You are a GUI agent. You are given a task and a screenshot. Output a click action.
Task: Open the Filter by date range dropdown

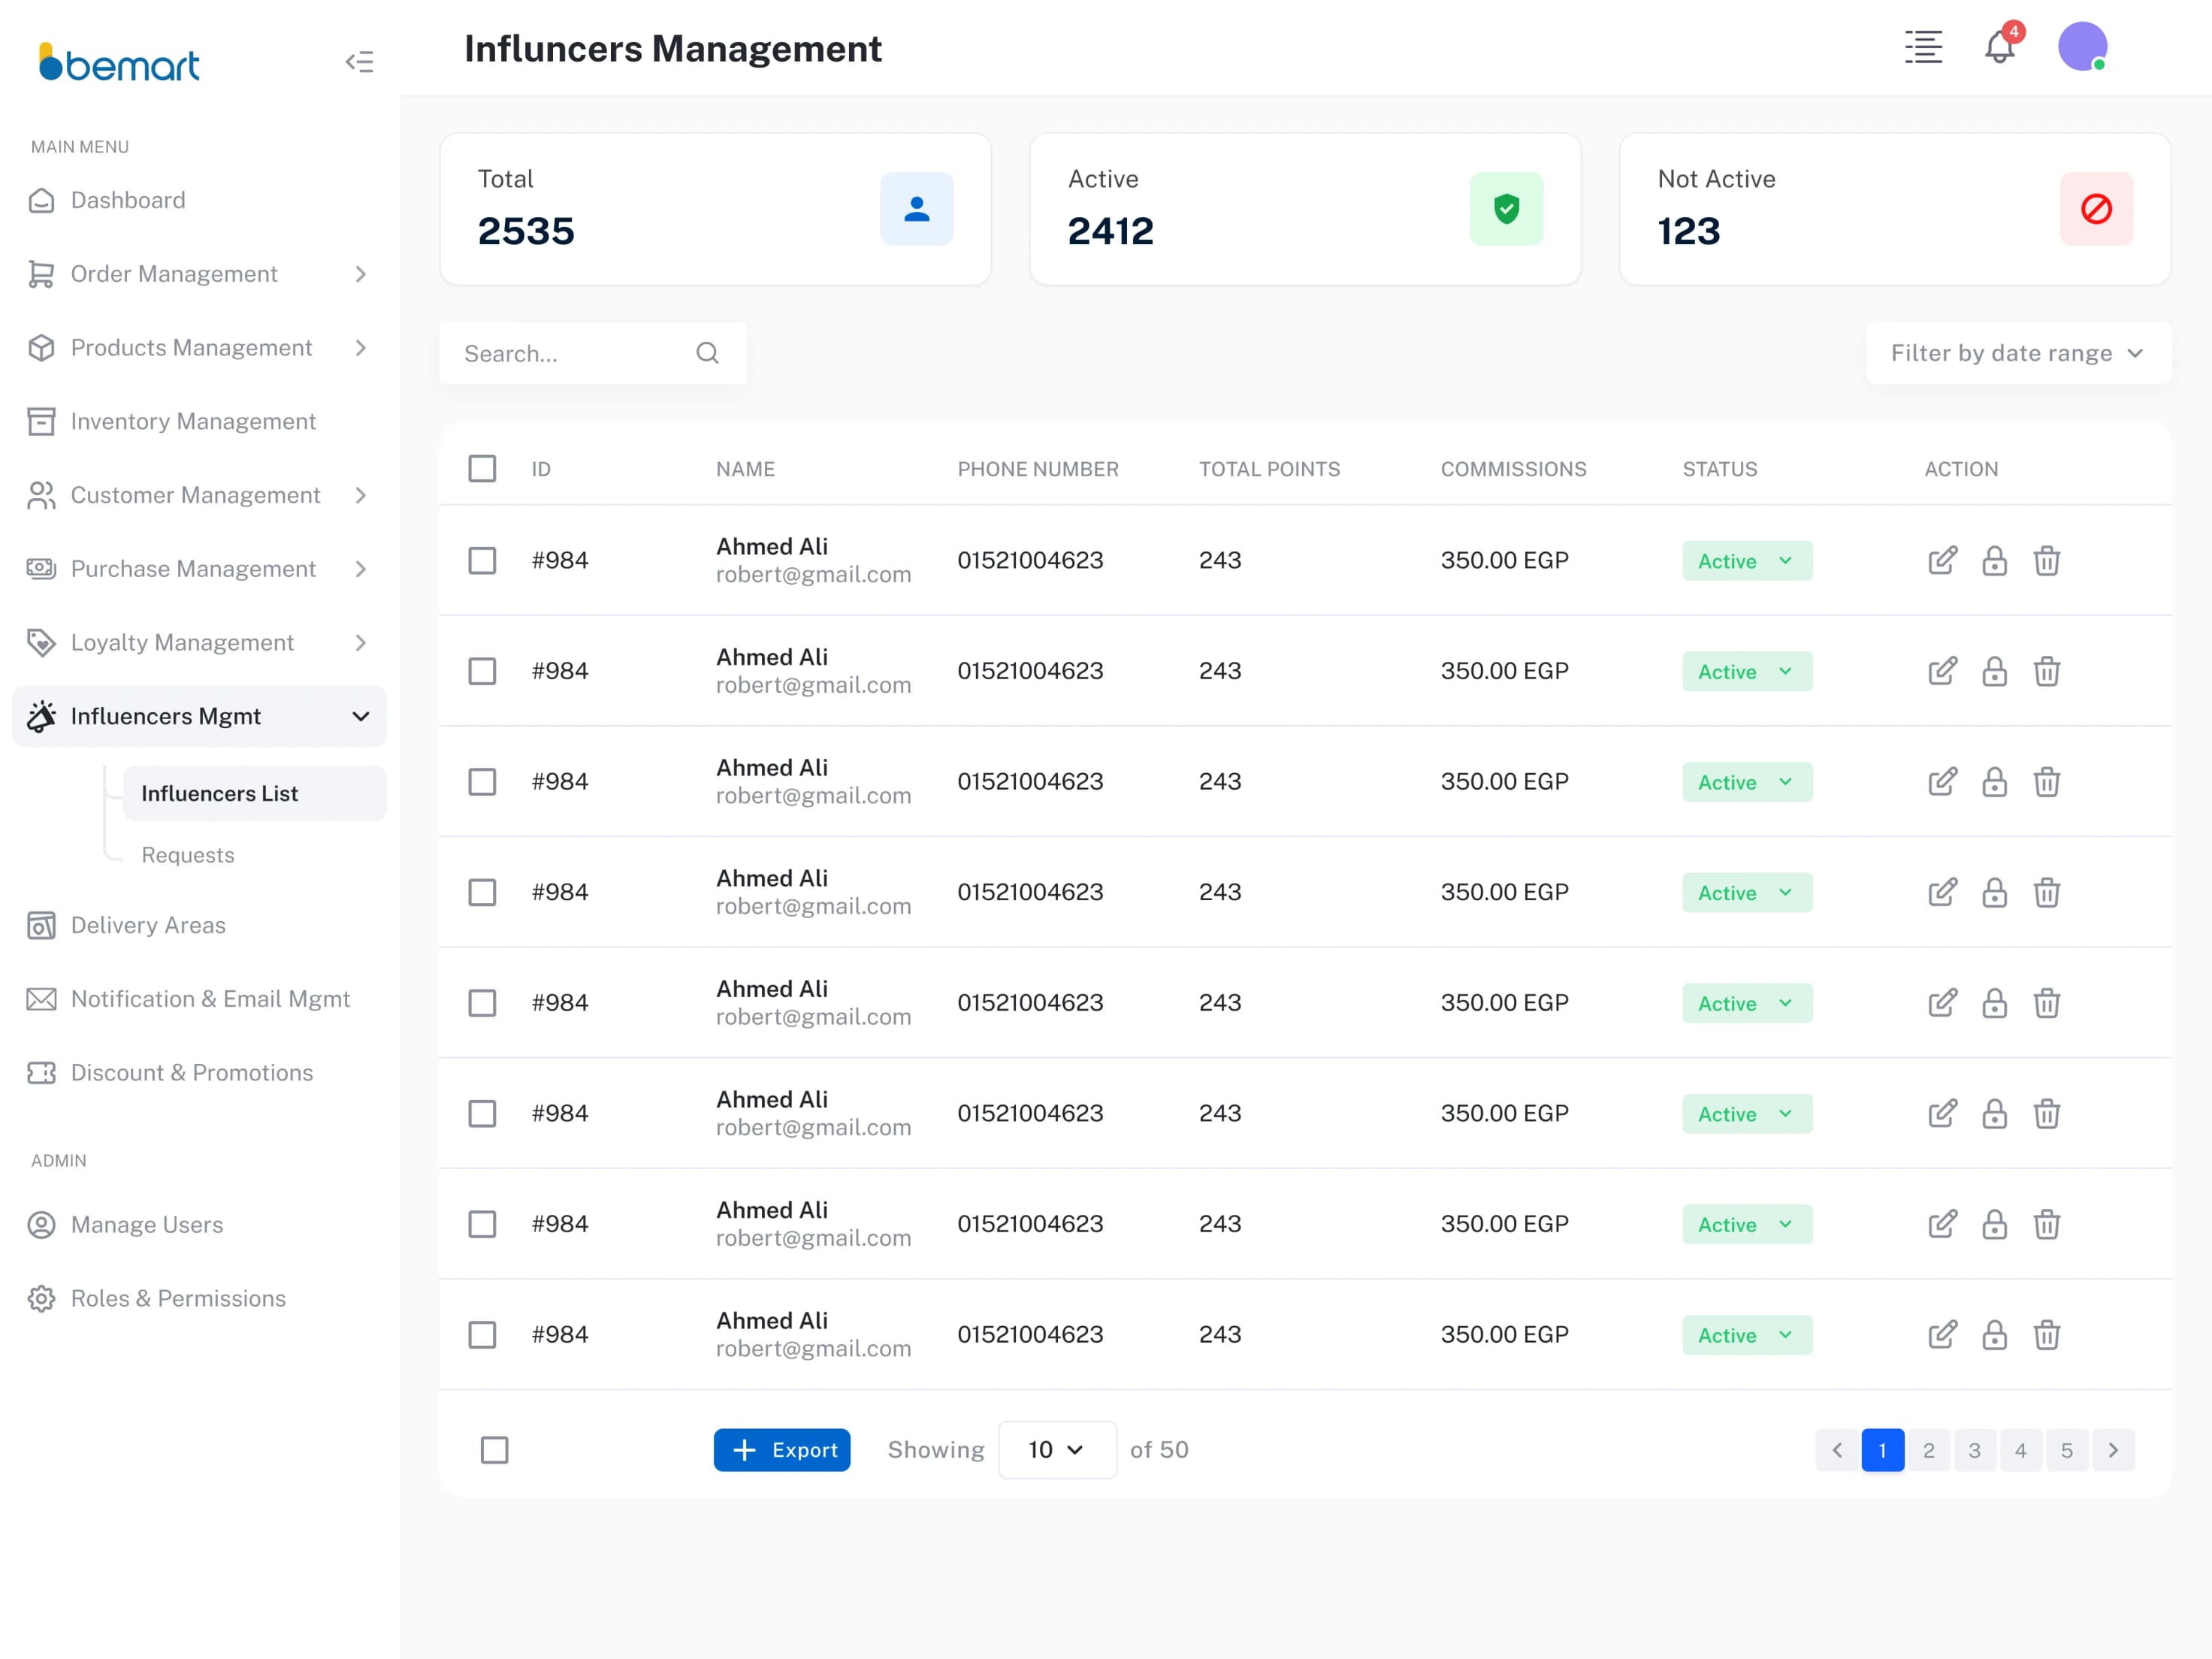[2018, 353]
